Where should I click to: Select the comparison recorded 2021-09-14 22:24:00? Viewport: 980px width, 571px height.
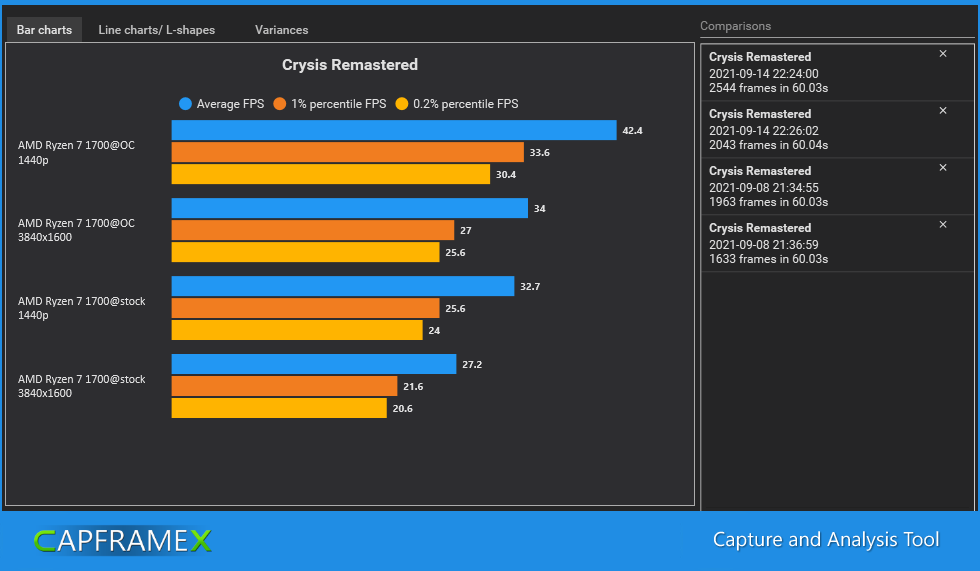click(x=837, y=72)
